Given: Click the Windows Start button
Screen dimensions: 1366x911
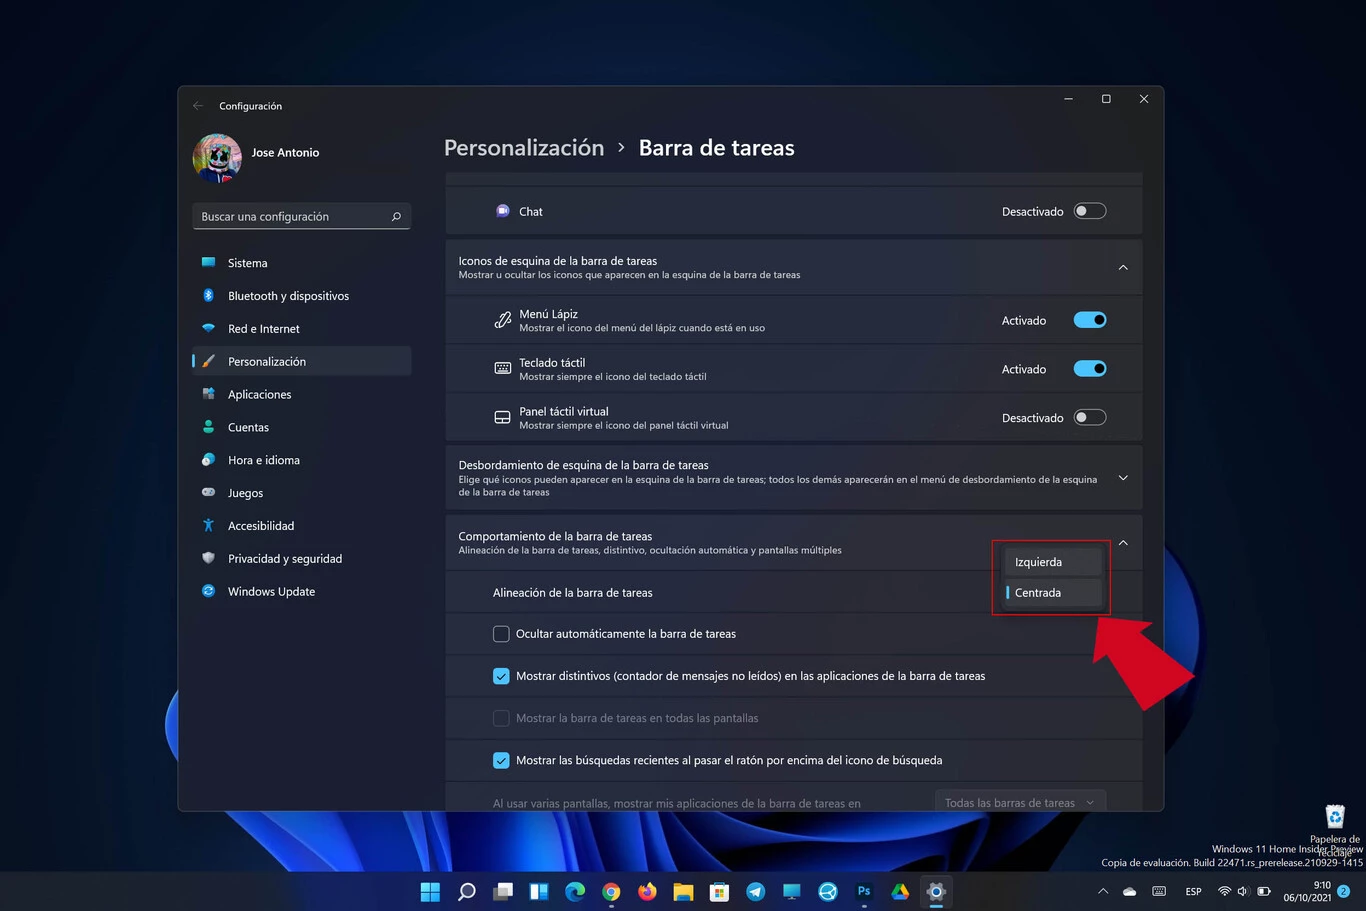Looking at the screenshot, I should coord(430,892).
